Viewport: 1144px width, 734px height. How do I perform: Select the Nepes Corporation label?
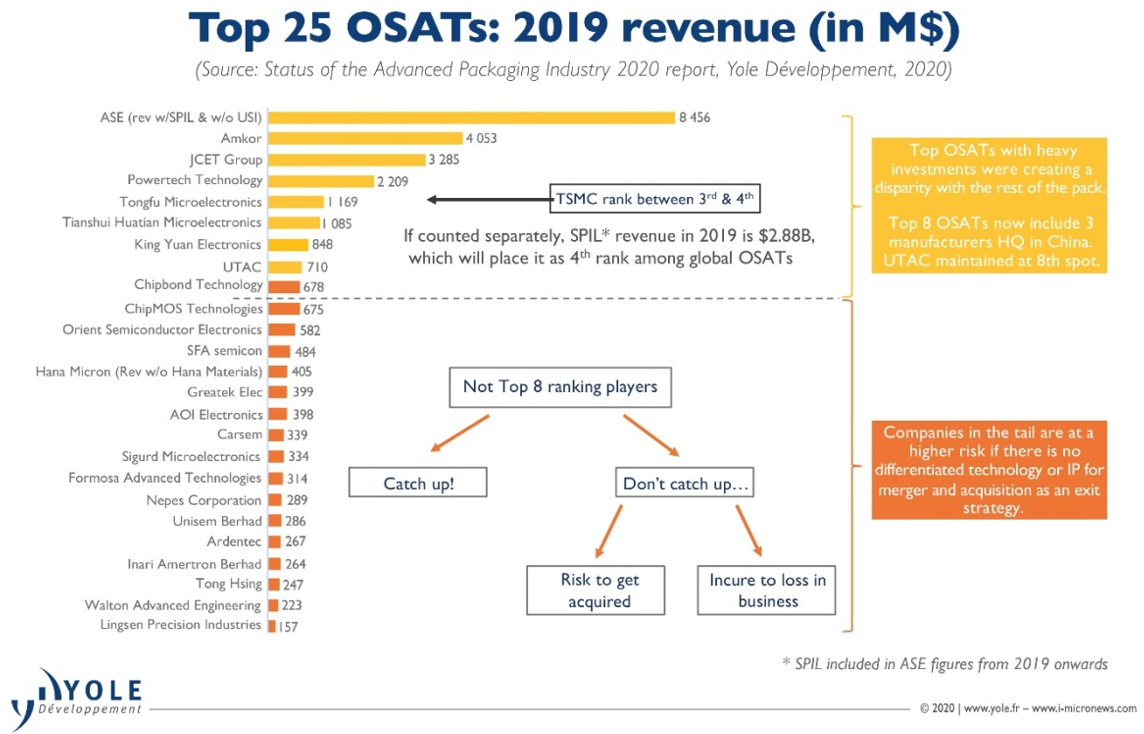pos(204,501)
